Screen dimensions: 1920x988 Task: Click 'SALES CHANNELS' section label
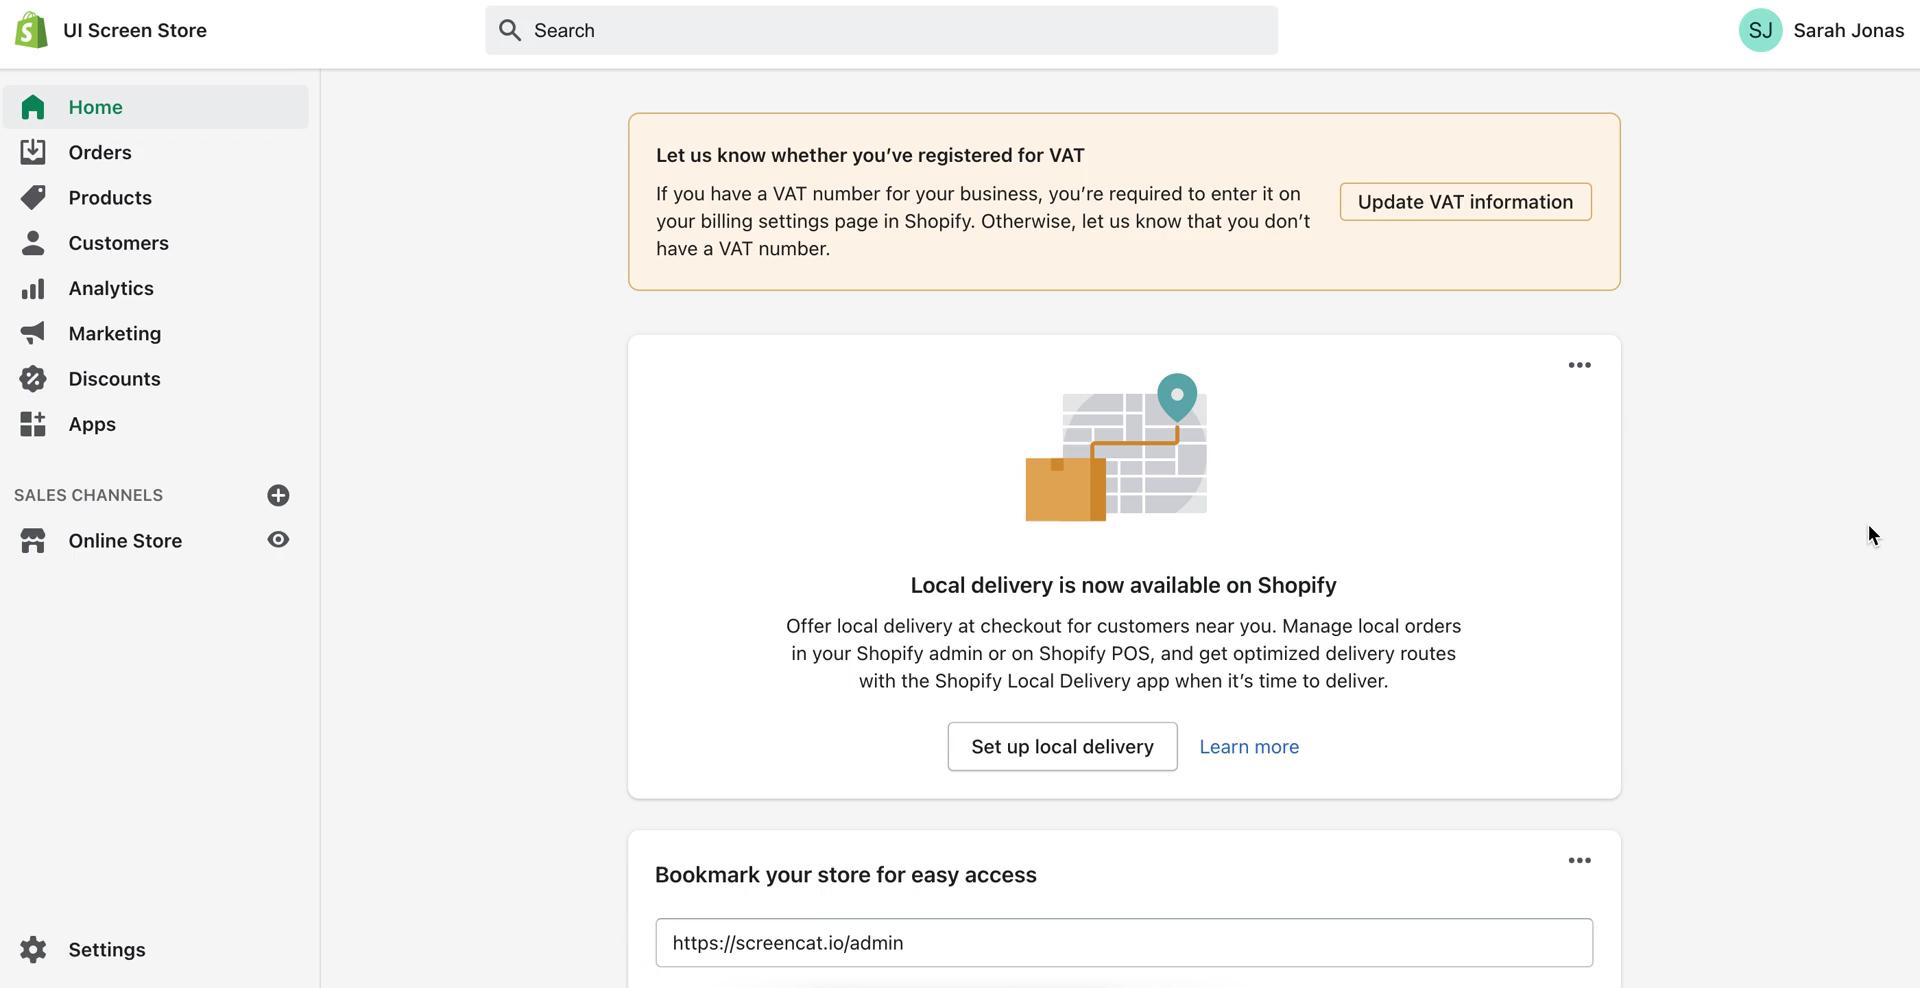88,495
